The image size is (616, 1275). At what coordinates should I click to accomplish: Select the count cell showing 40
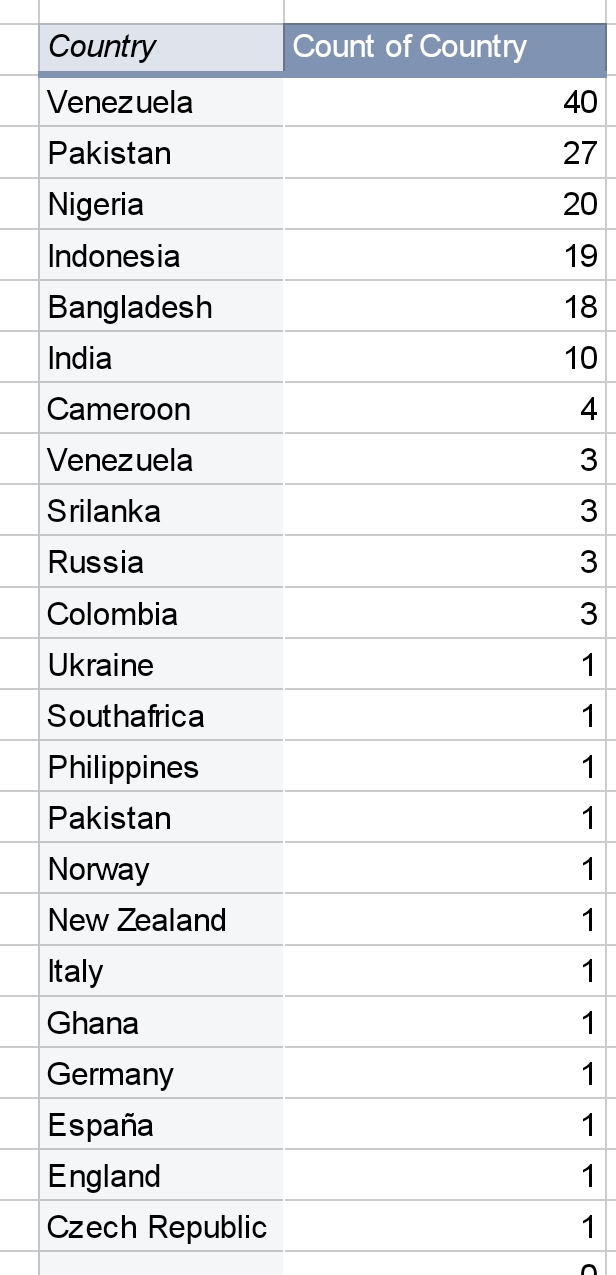pos(445,102)
